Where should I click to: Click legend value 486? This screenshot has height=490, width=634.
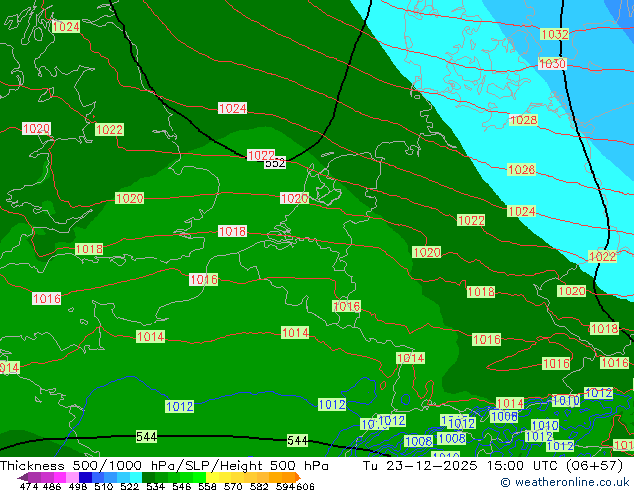pos(52,486)
